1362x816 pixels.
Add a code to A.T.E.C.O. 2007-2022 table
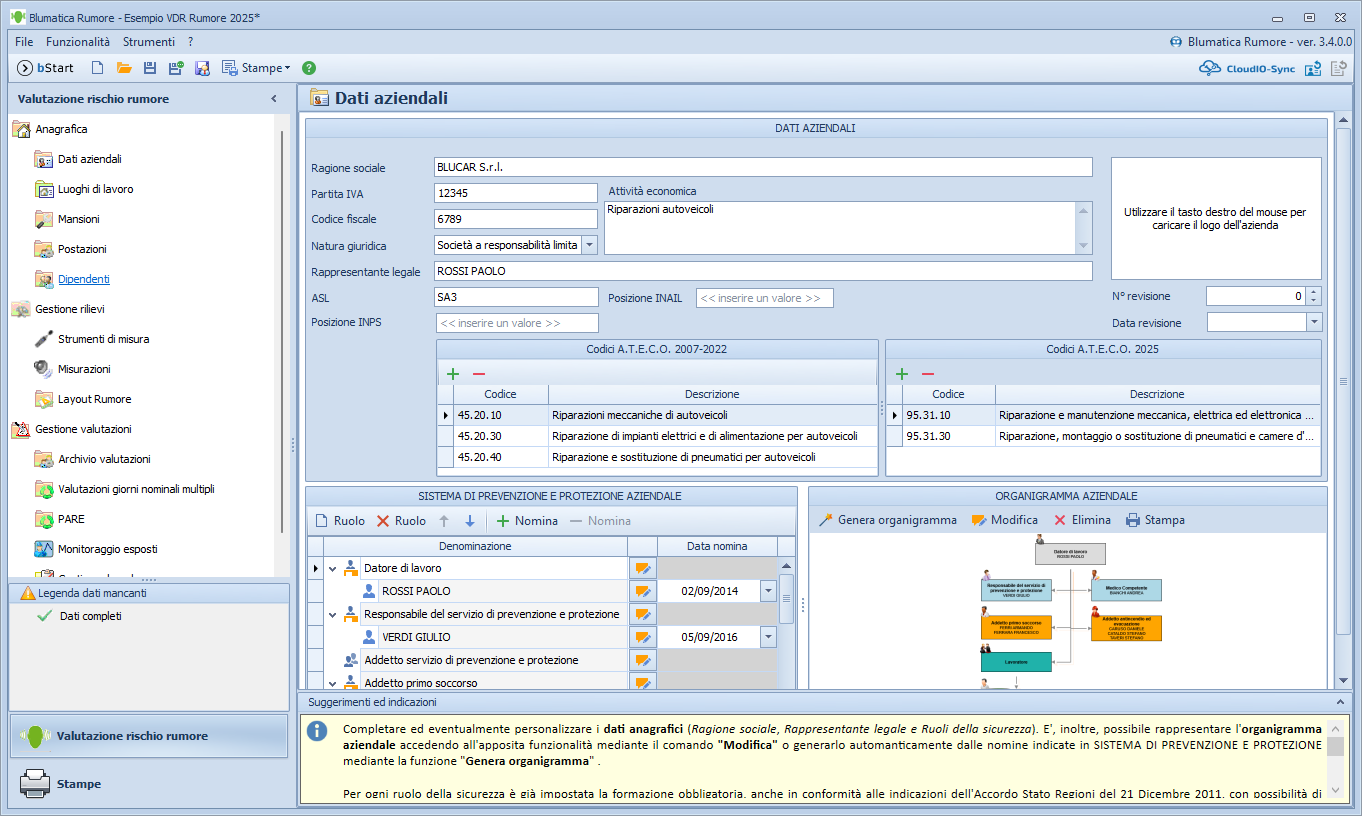tap(453, 373)
